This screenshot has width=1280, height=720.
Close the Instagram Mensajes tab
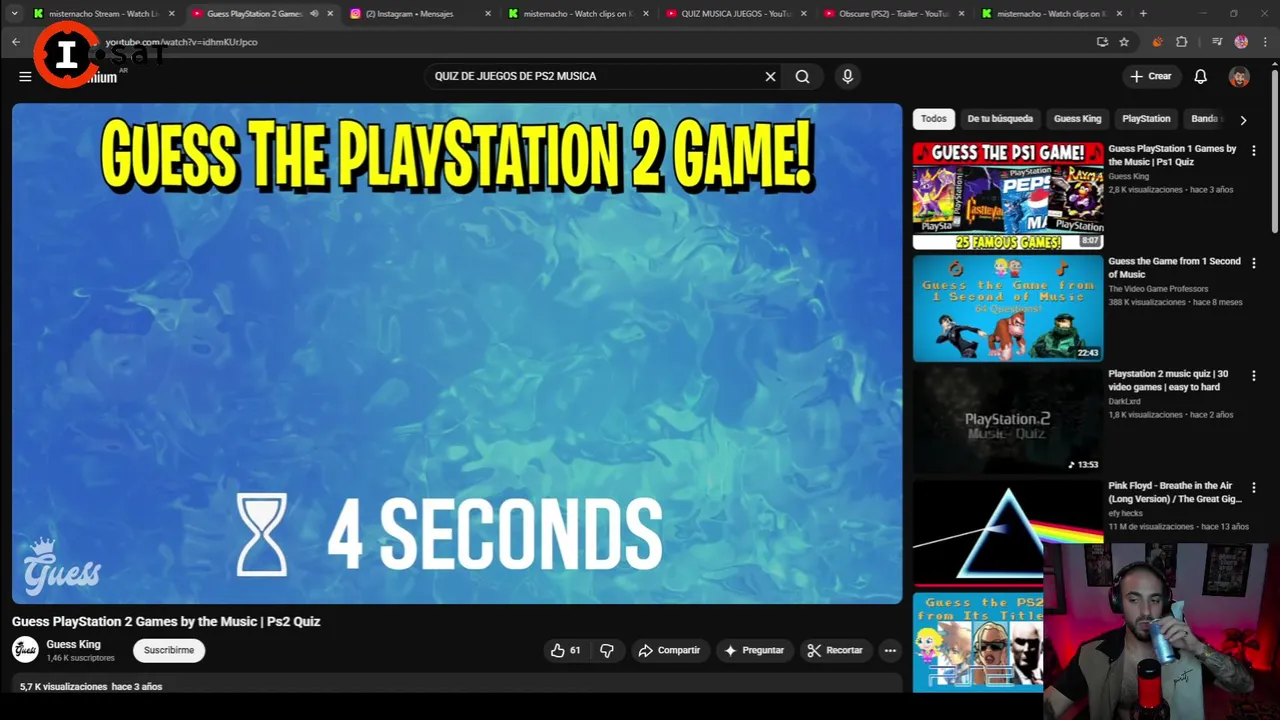click(487, 14)
